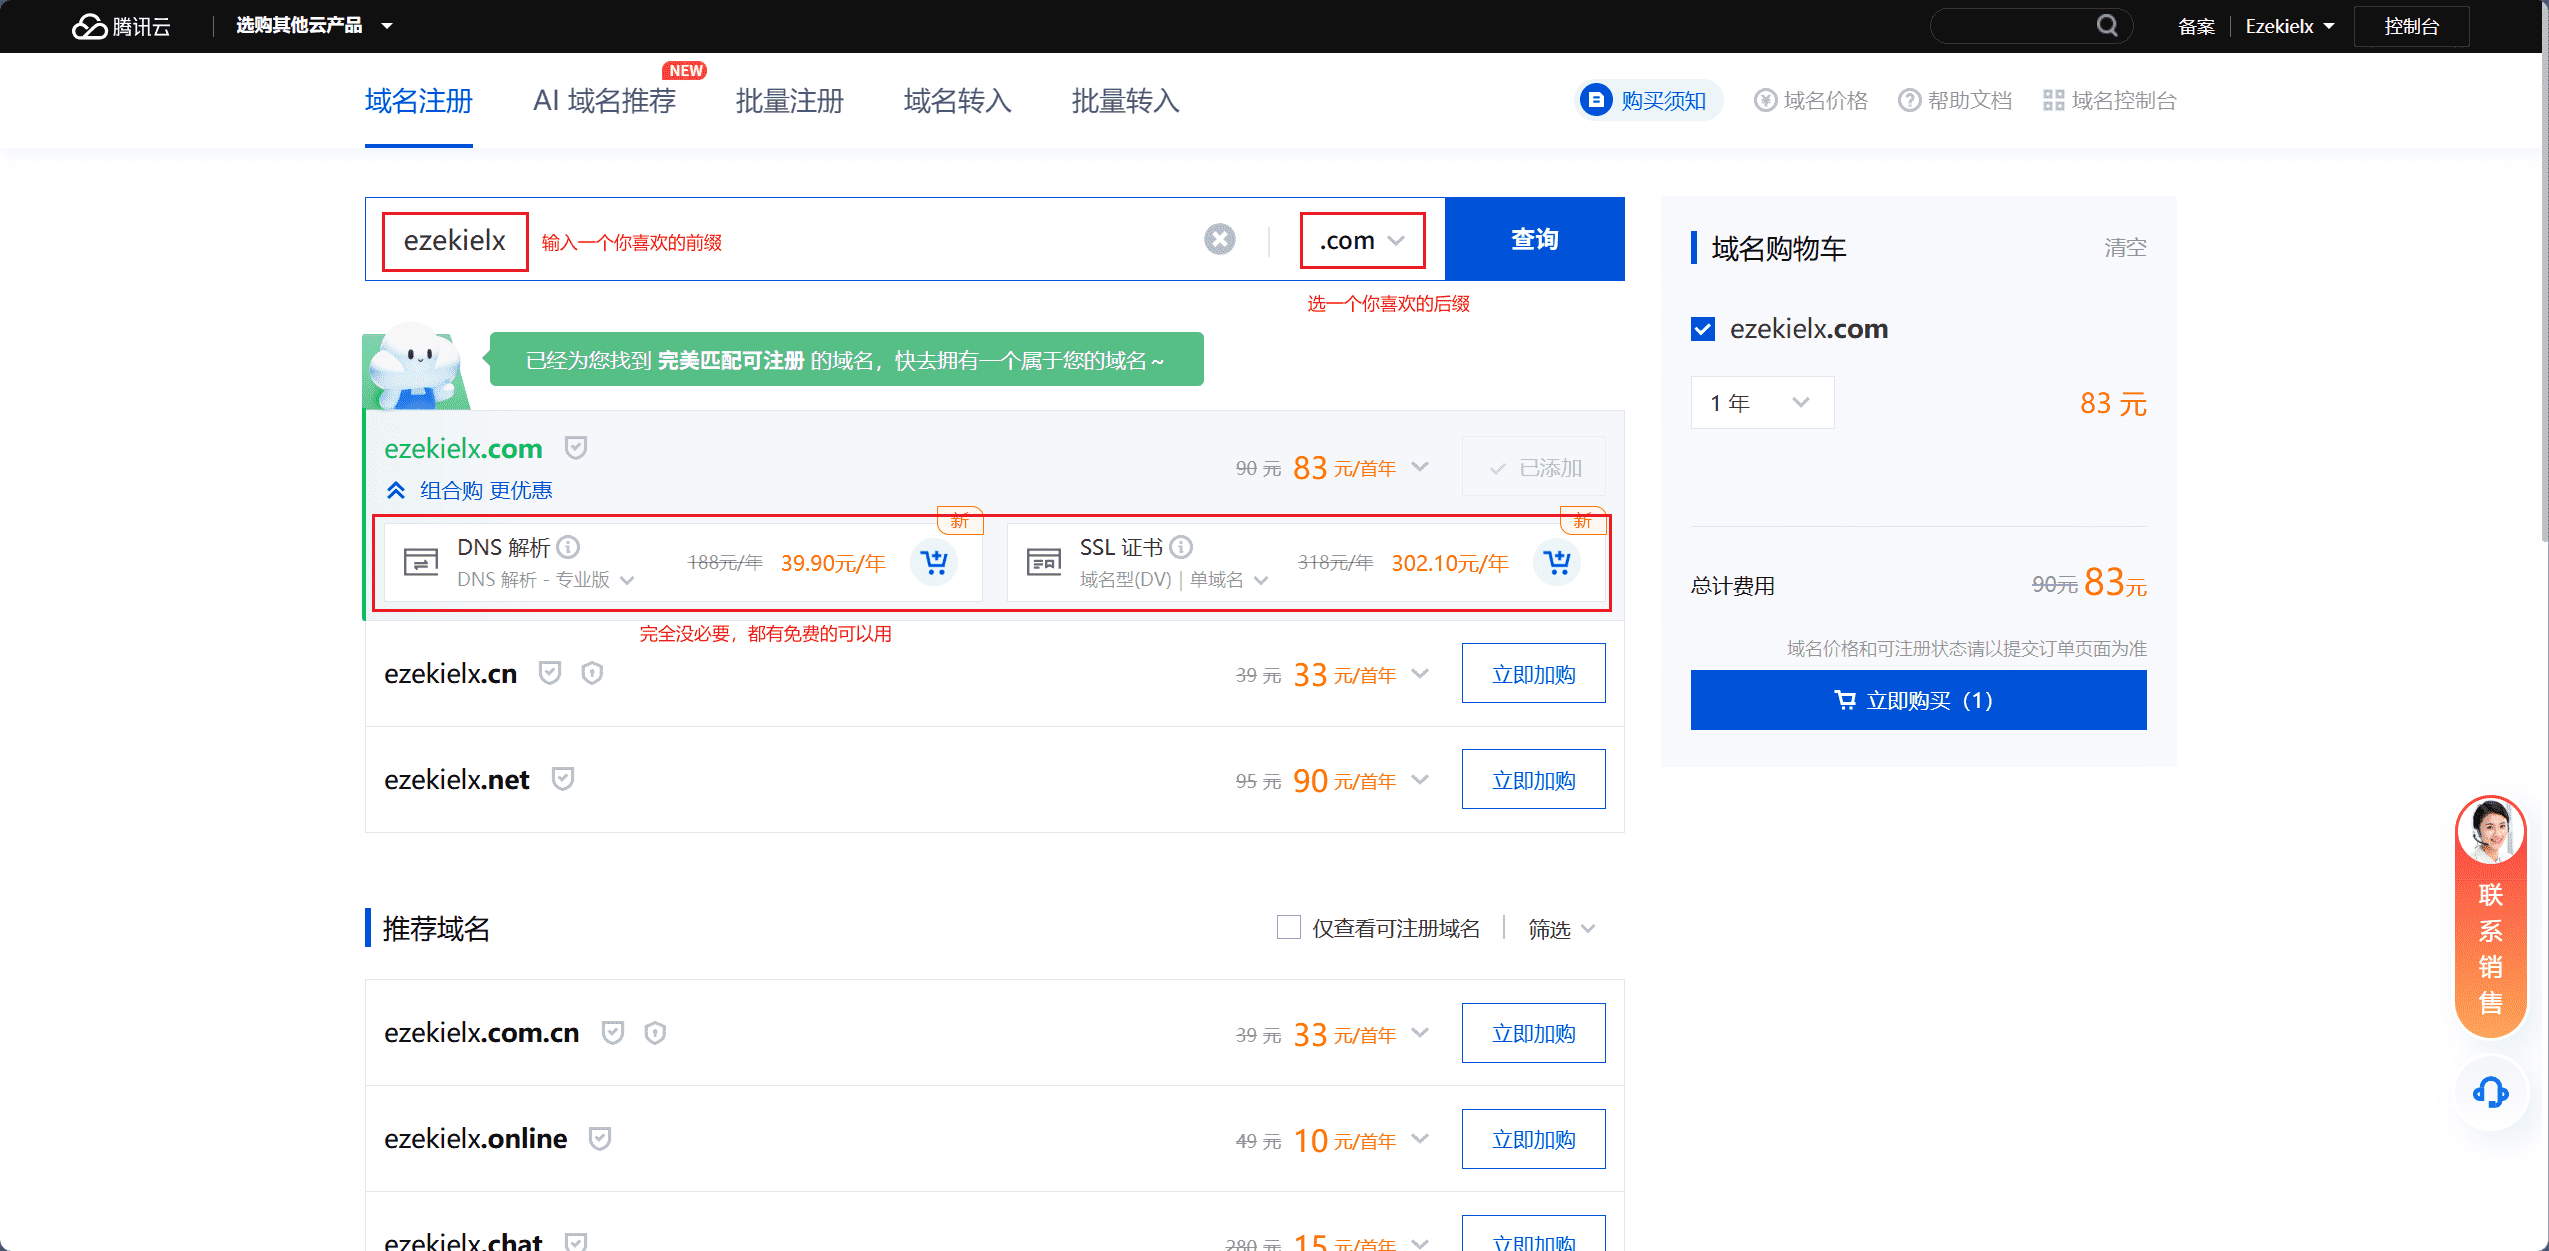The height and width of the screenshot is (1251, 2549).
Task: Click the shield icon next to ezekielx.online
Action: pyautogui.click(x=600, y=1138)
